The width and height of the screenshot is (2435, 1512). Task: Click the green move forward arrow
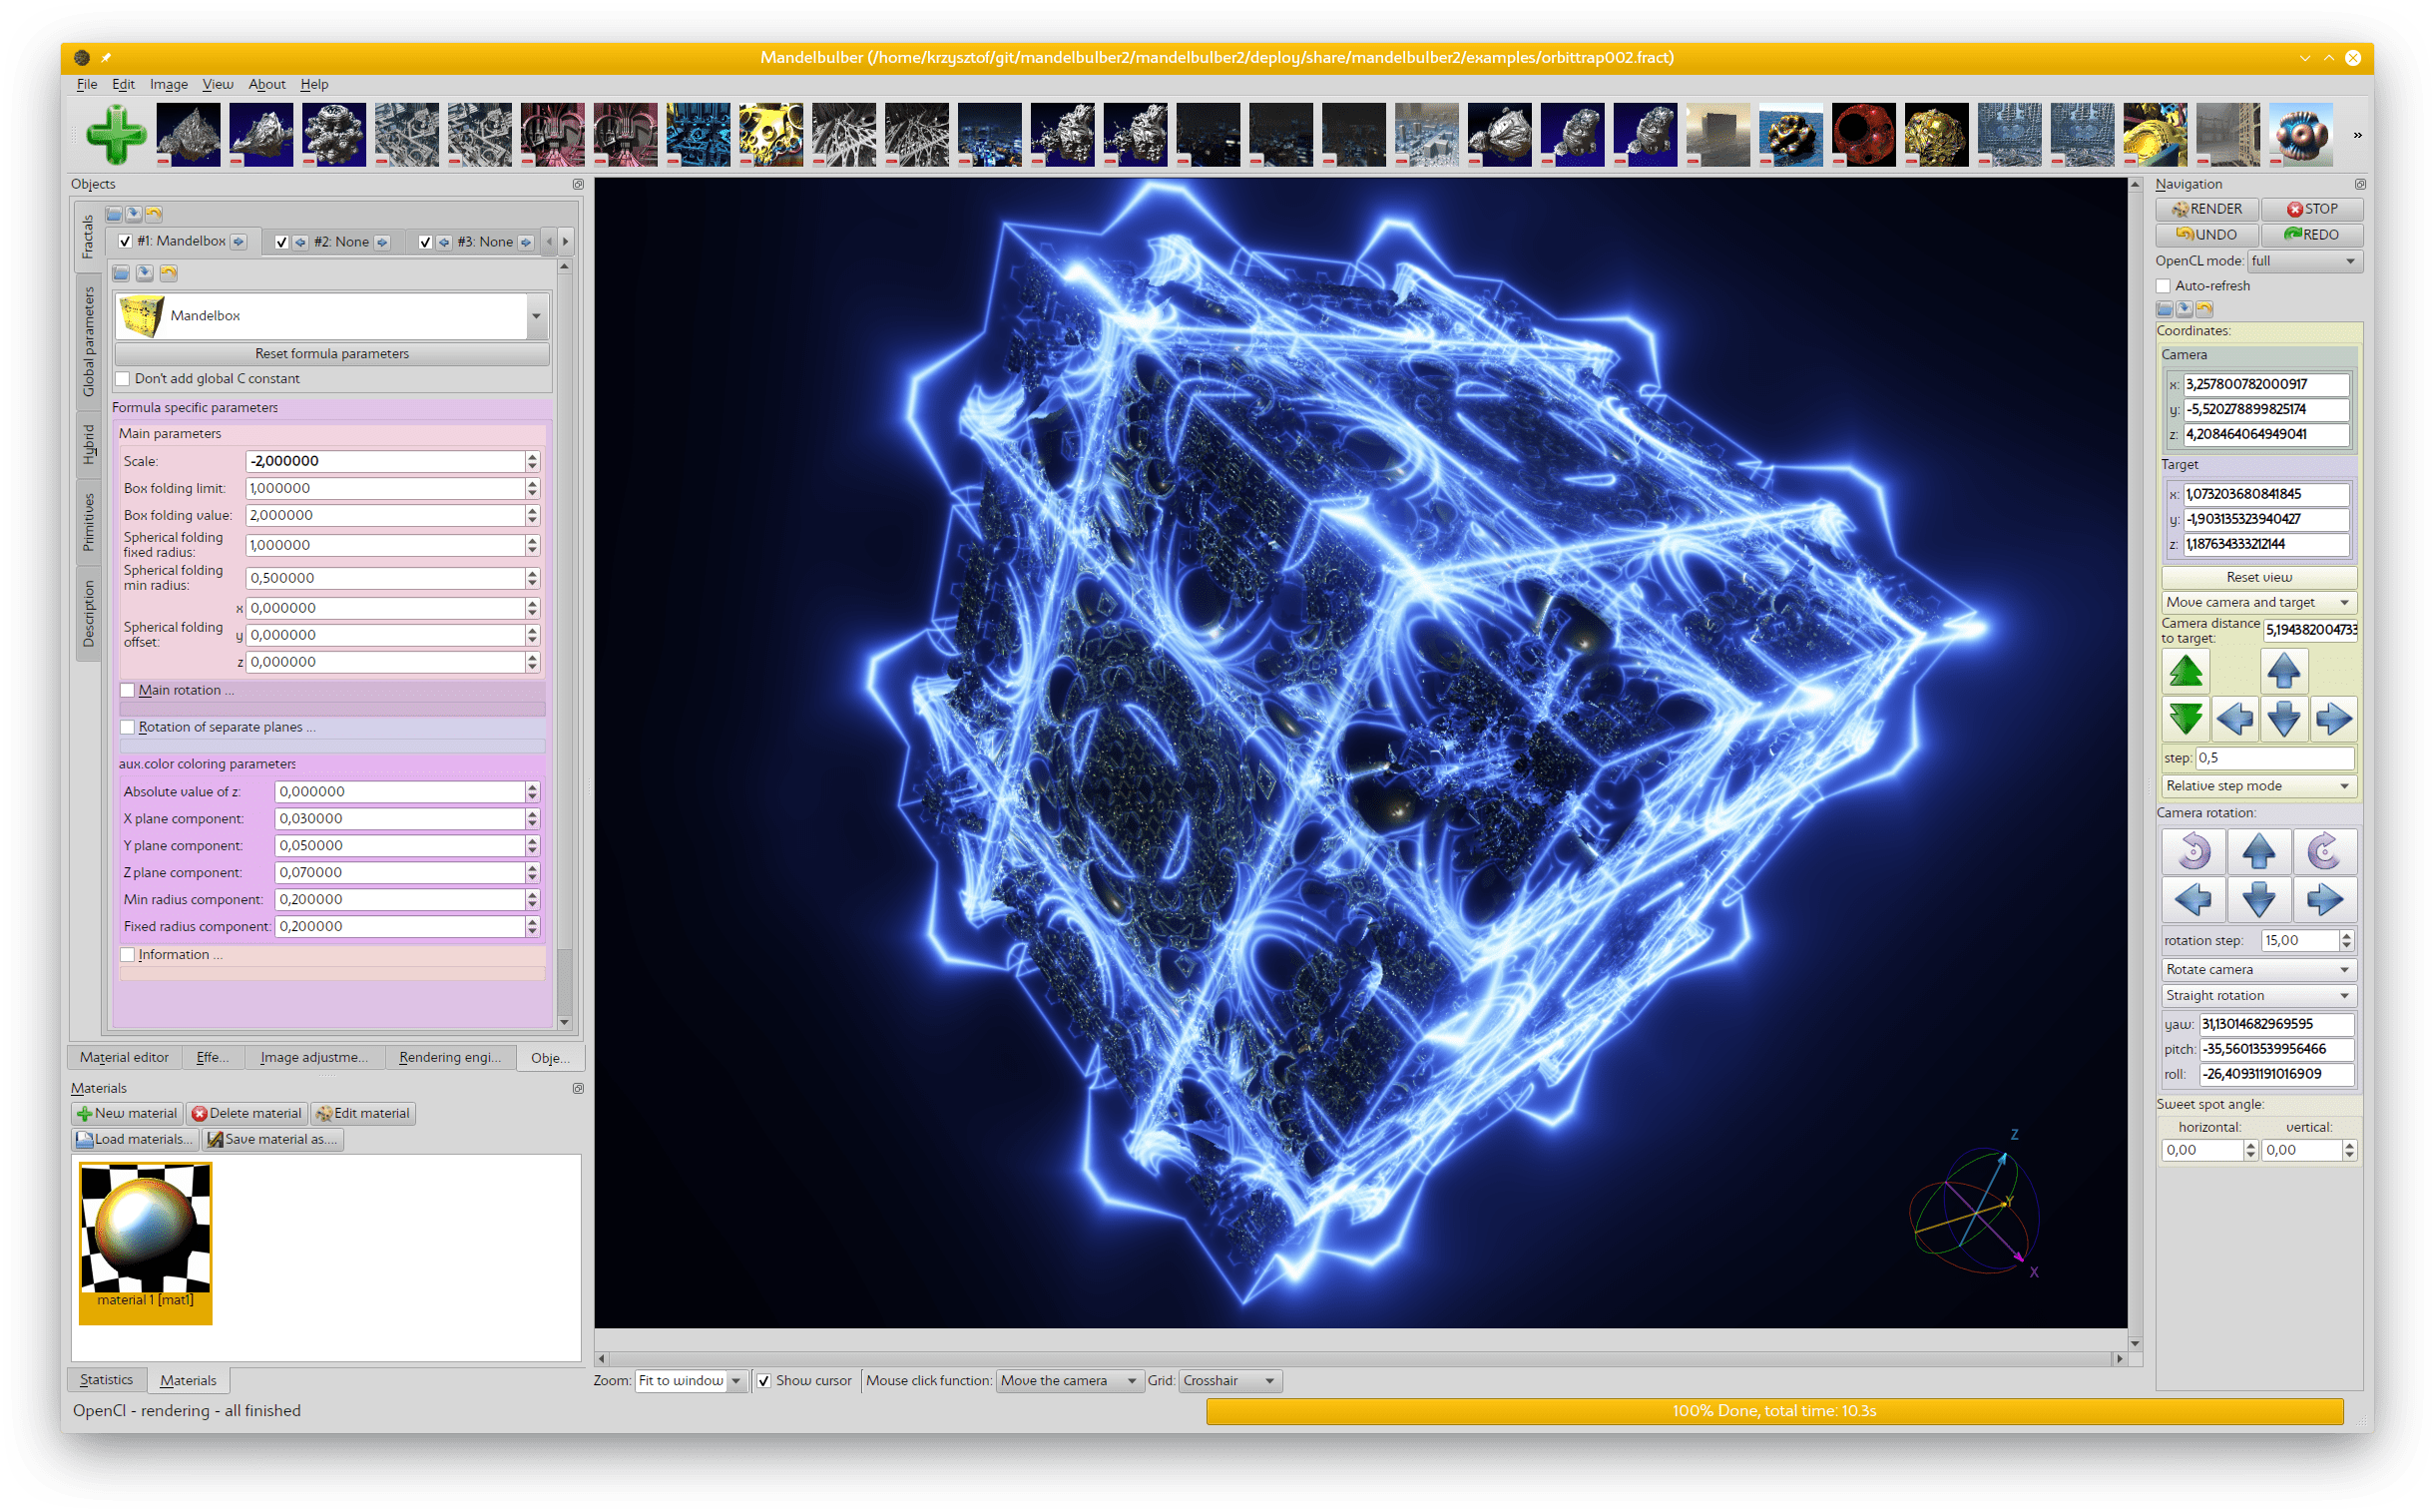2185,670
